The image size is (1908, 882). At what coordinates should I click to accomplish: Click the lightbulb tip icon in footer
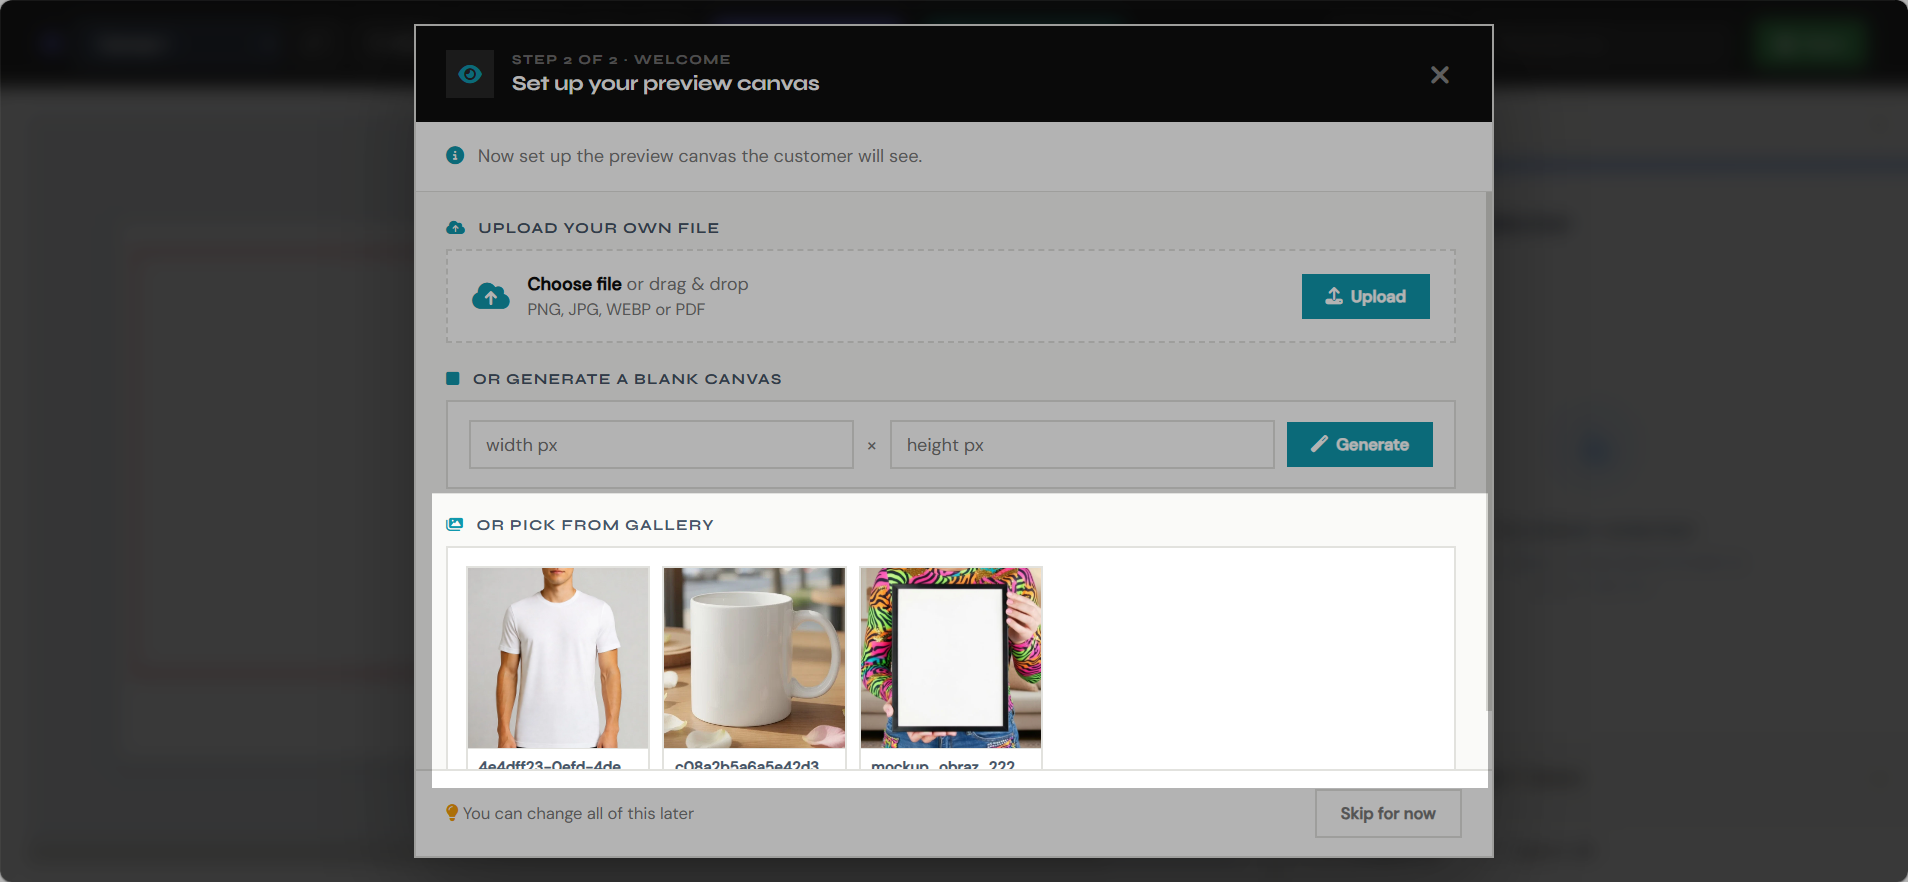tap(452, 813)
